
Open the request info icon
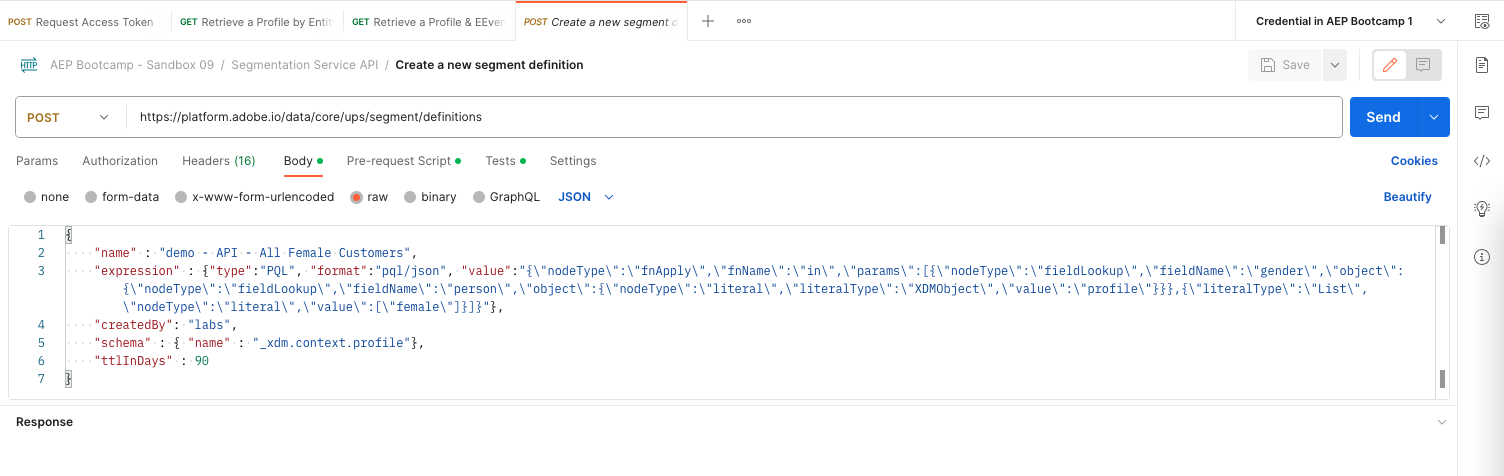pyautogui.click(x=1482, y=257)
